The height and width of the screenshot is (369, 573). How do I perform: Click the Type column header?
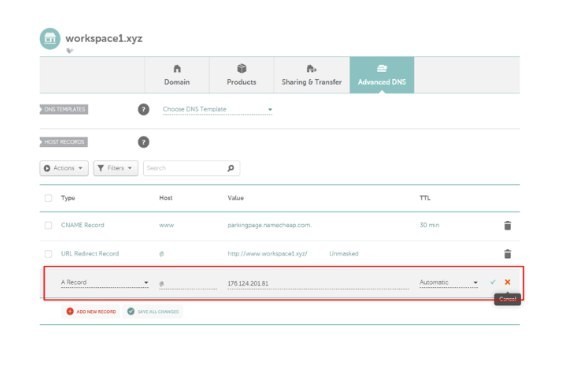pos(68,198)
